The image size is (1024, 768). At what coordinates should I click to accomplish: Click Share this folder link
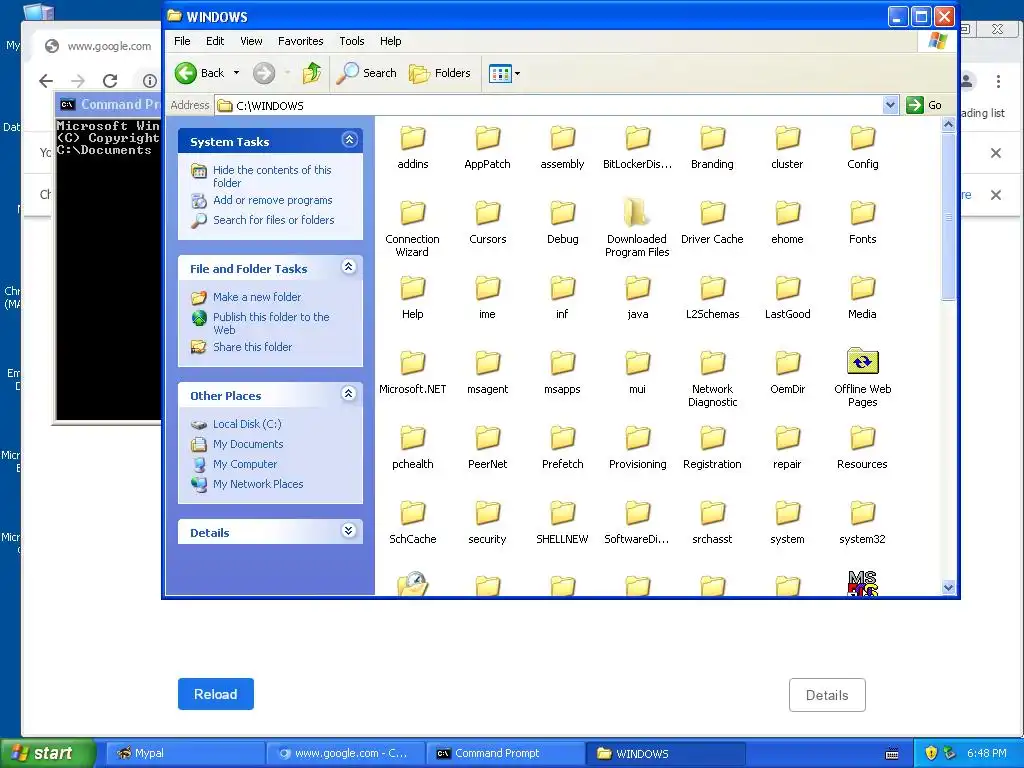(252, 347)
